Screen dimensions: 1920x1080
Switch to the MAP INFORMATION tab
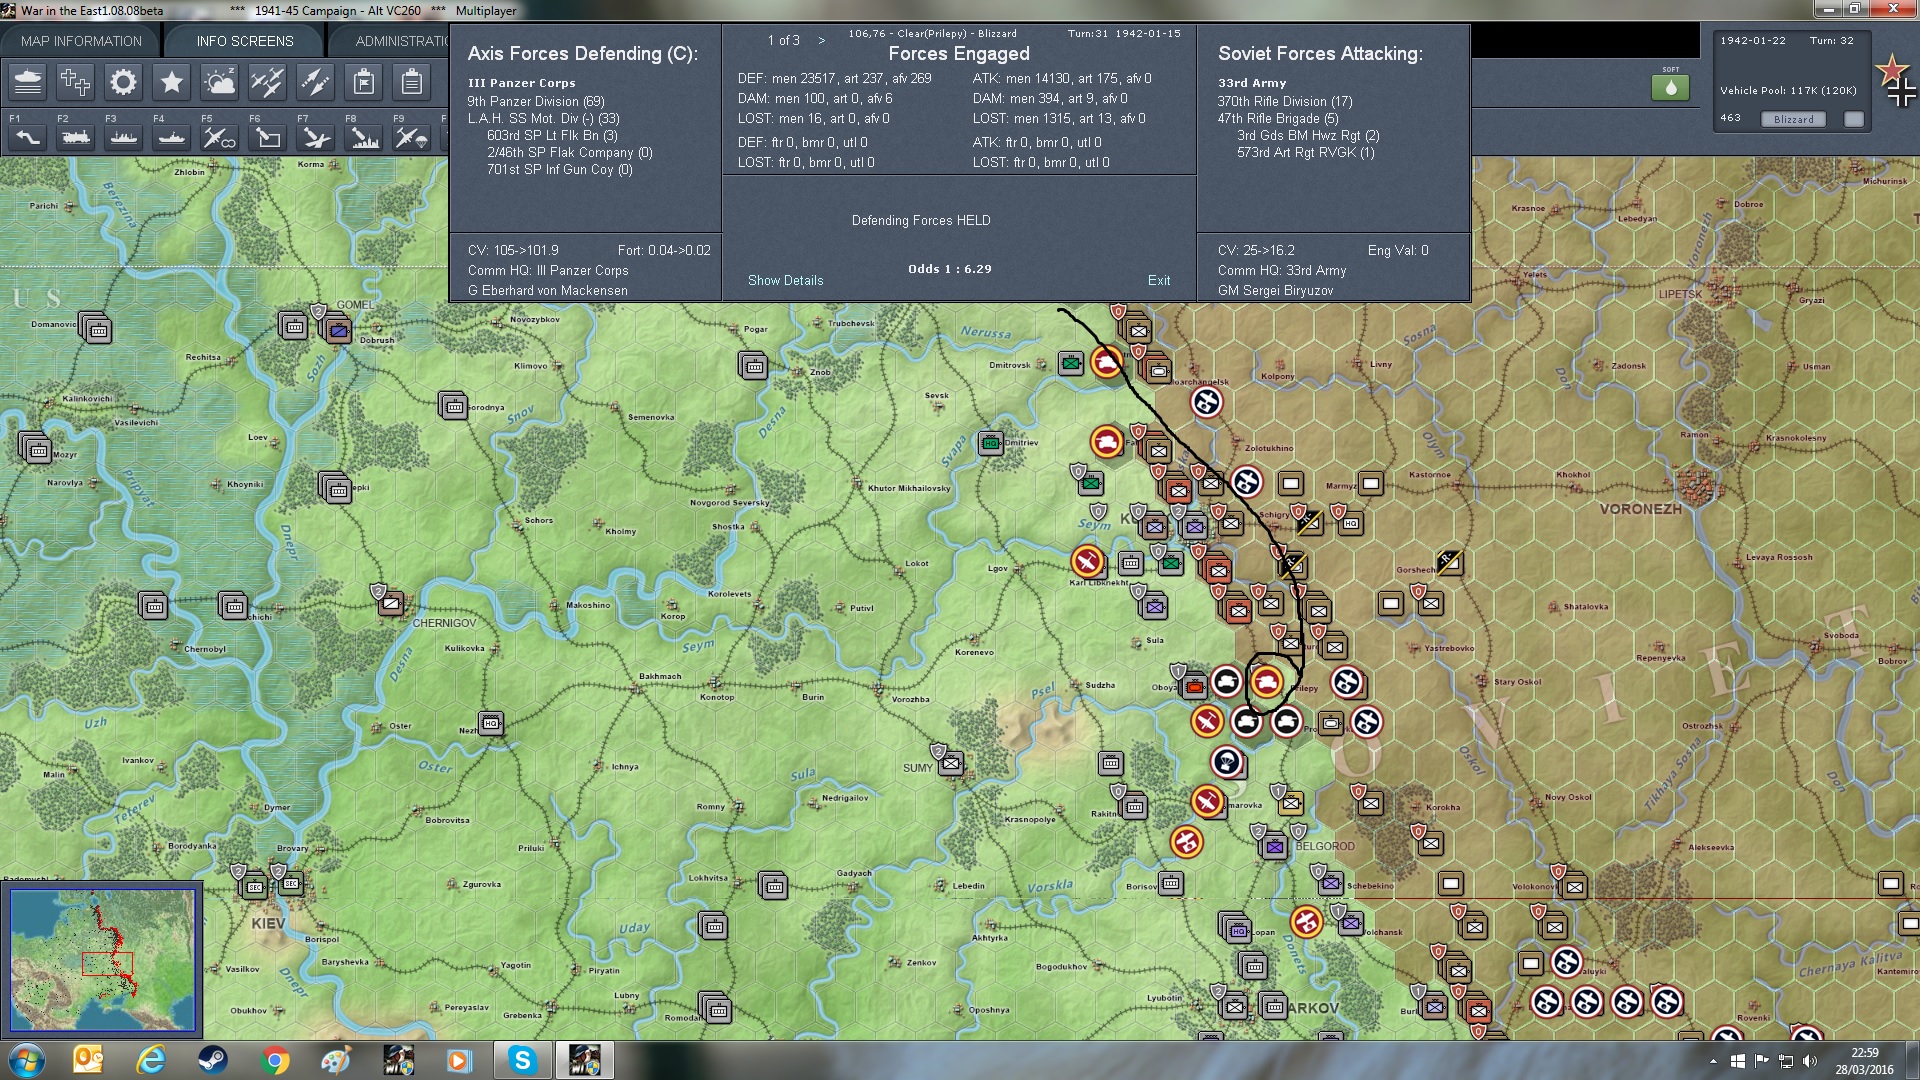point(81,41)
